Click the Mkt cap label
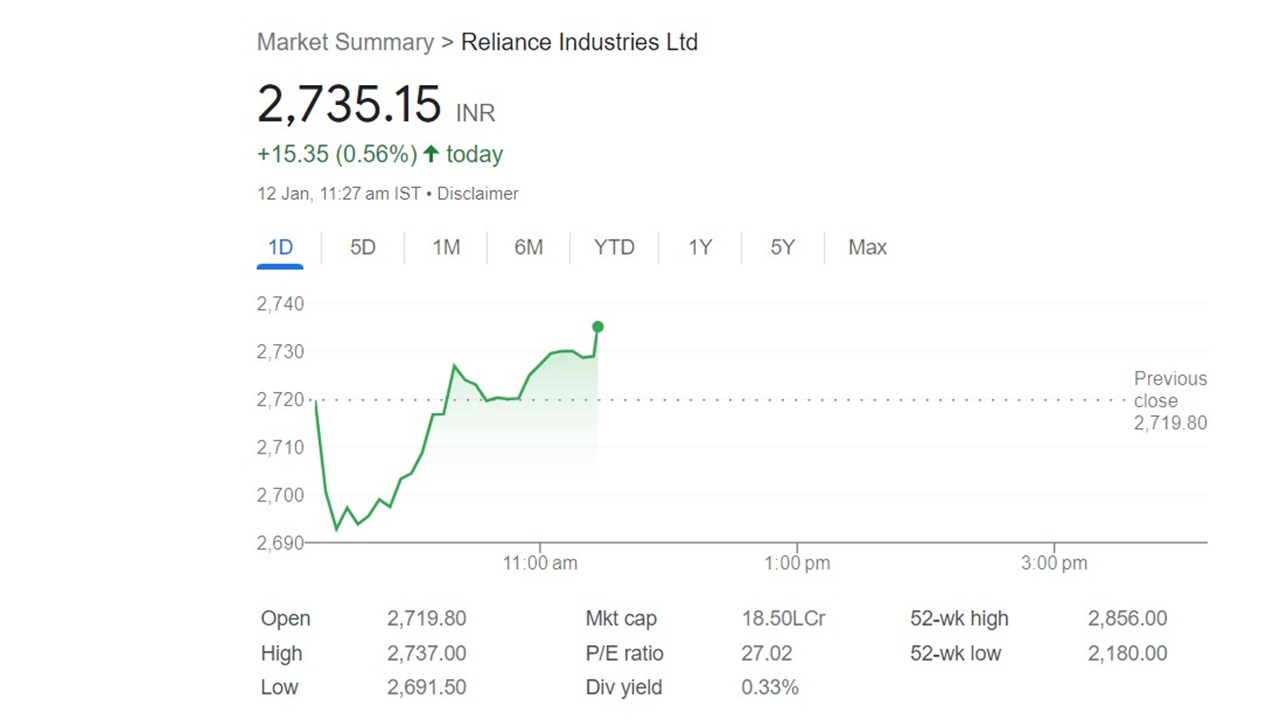Image resolution: width=1280 pixels, height=720 pixels. pyautogui.click(x=621, y=619)
